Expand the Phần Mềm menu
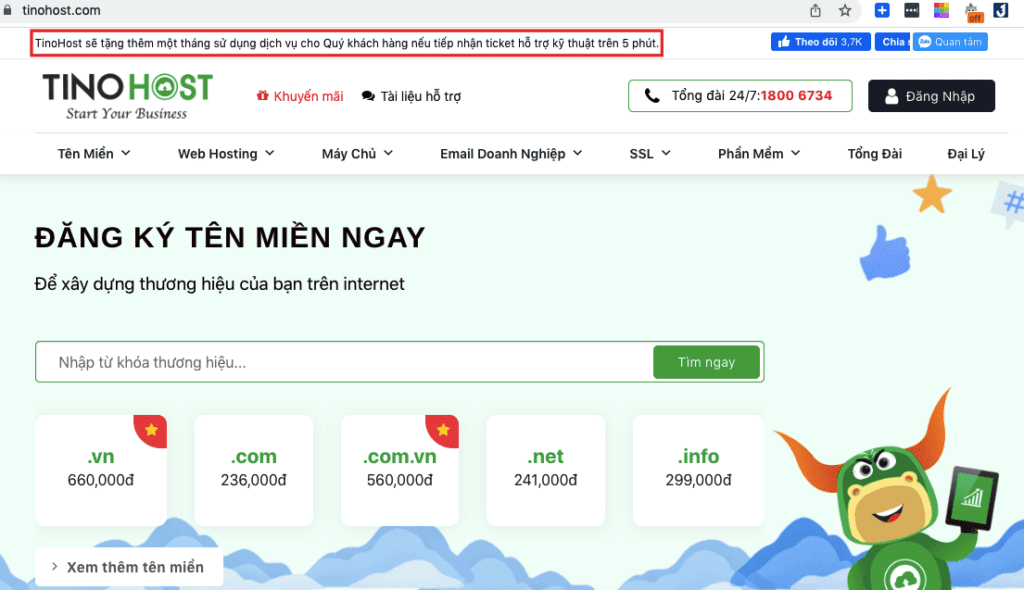 coord(759,154)
